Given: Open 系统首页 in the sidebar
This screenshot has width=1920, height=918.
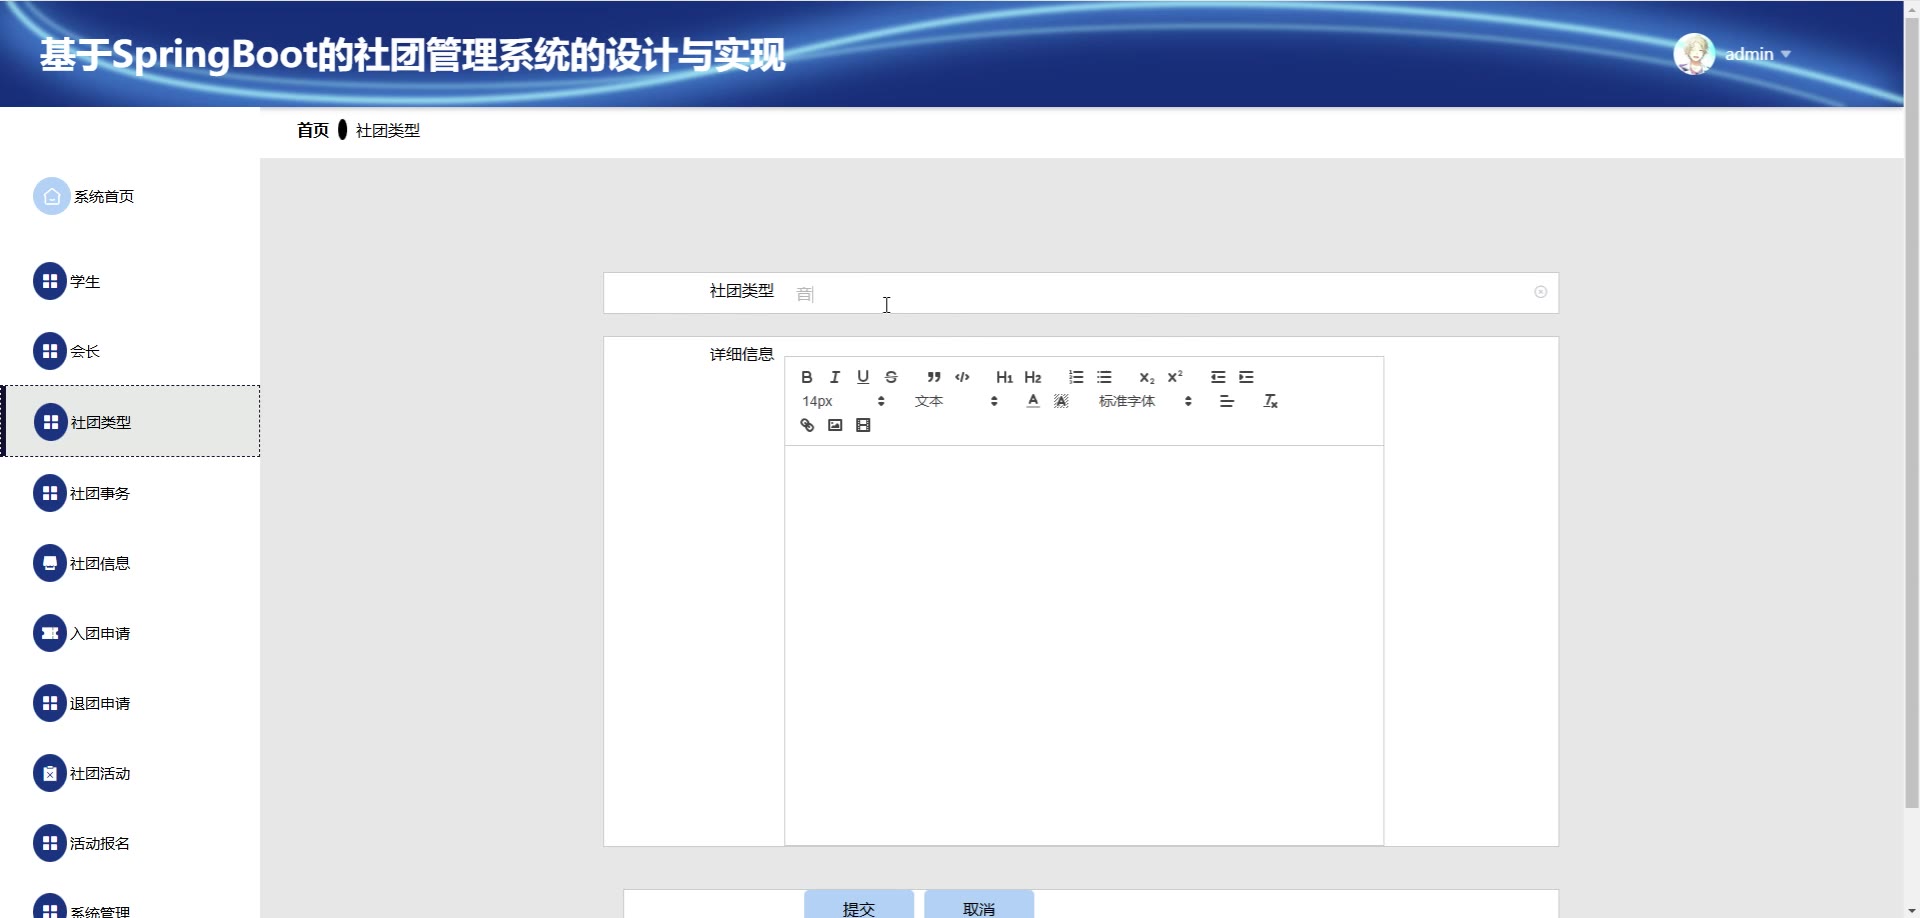Looking at the screenshot, I should click(x=130, y=197).
